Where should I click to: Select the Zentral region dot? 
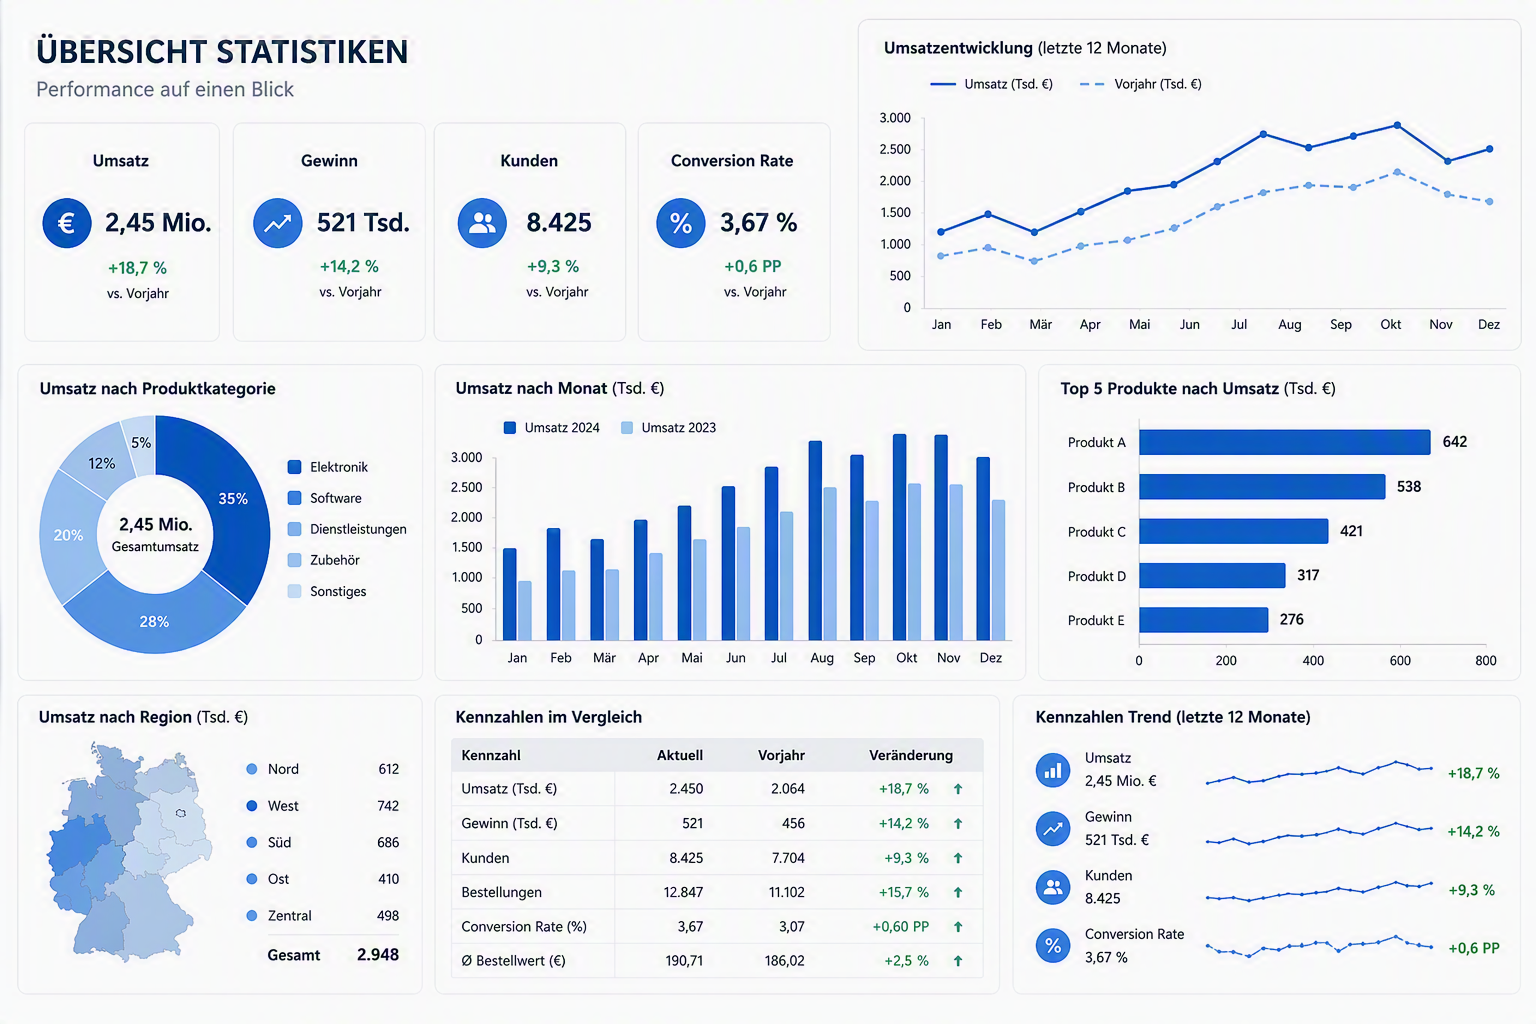coord(252,916)
